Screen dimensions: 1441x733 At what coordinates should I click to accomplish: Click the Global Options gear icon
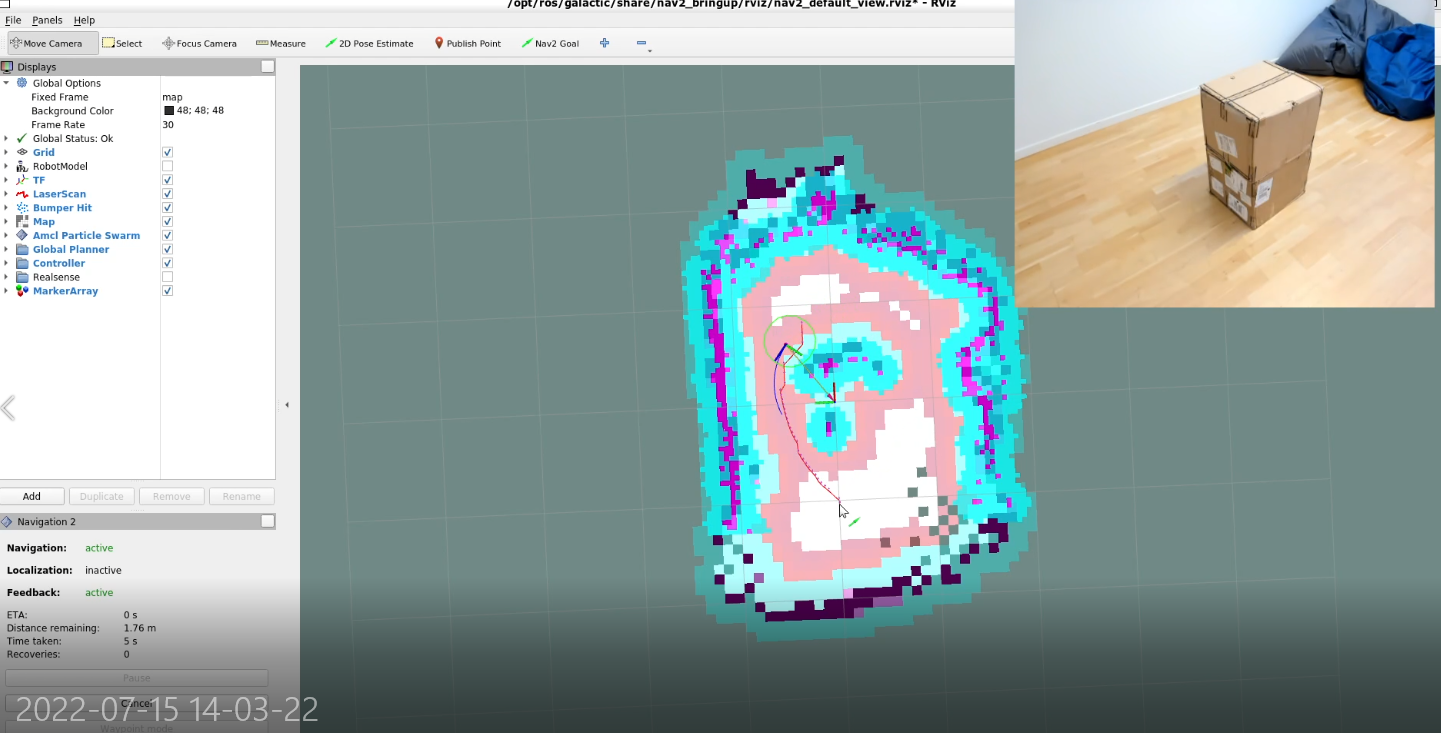click(x=22, y=83)
